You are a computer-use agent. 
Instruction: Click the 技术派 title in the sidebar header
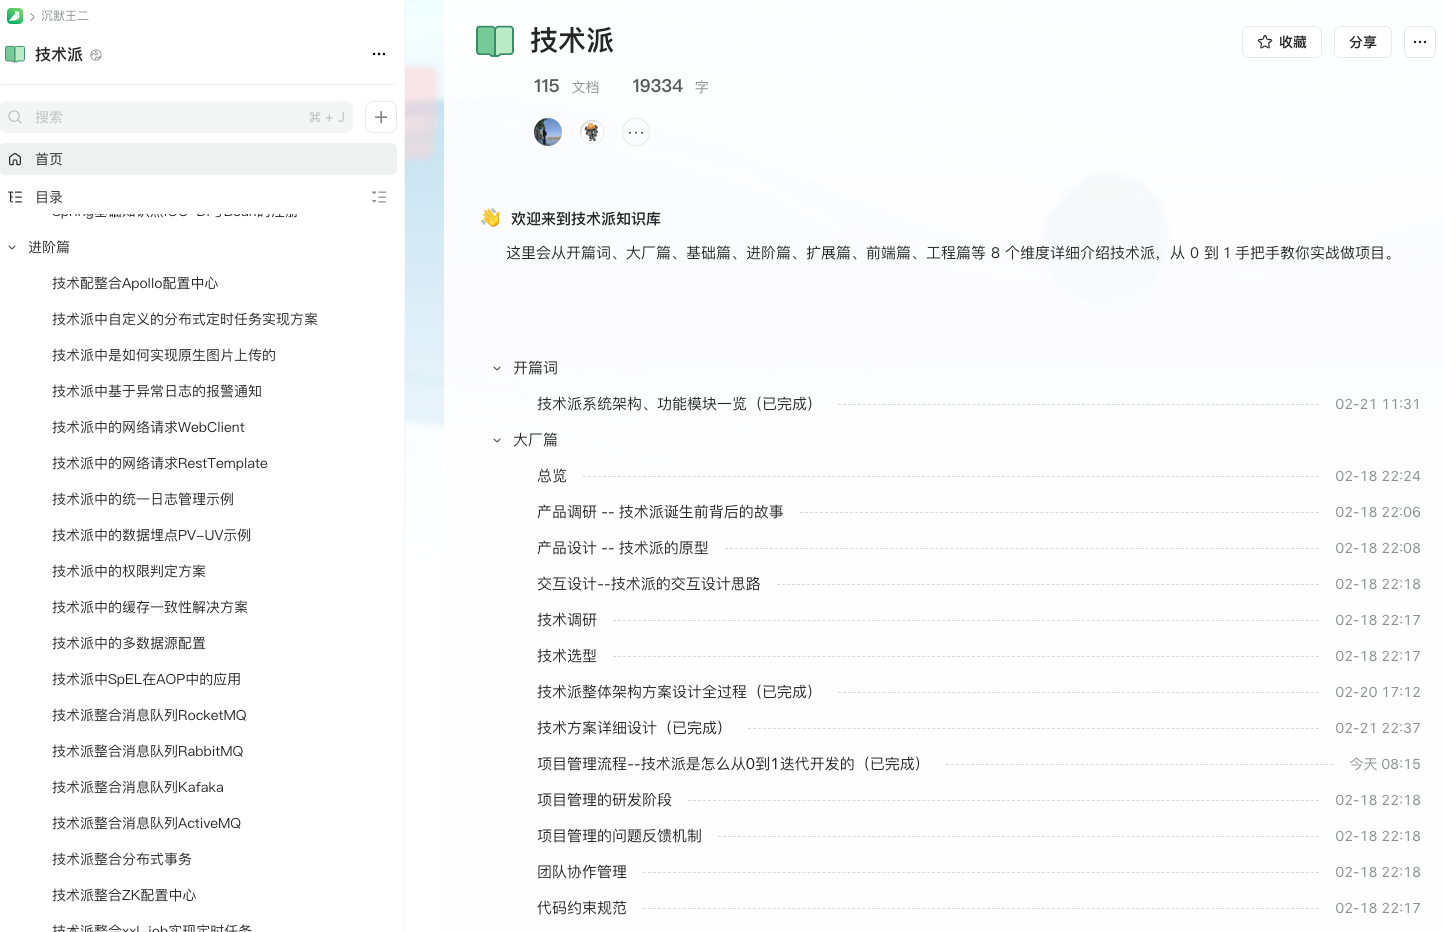click(59, 55)
